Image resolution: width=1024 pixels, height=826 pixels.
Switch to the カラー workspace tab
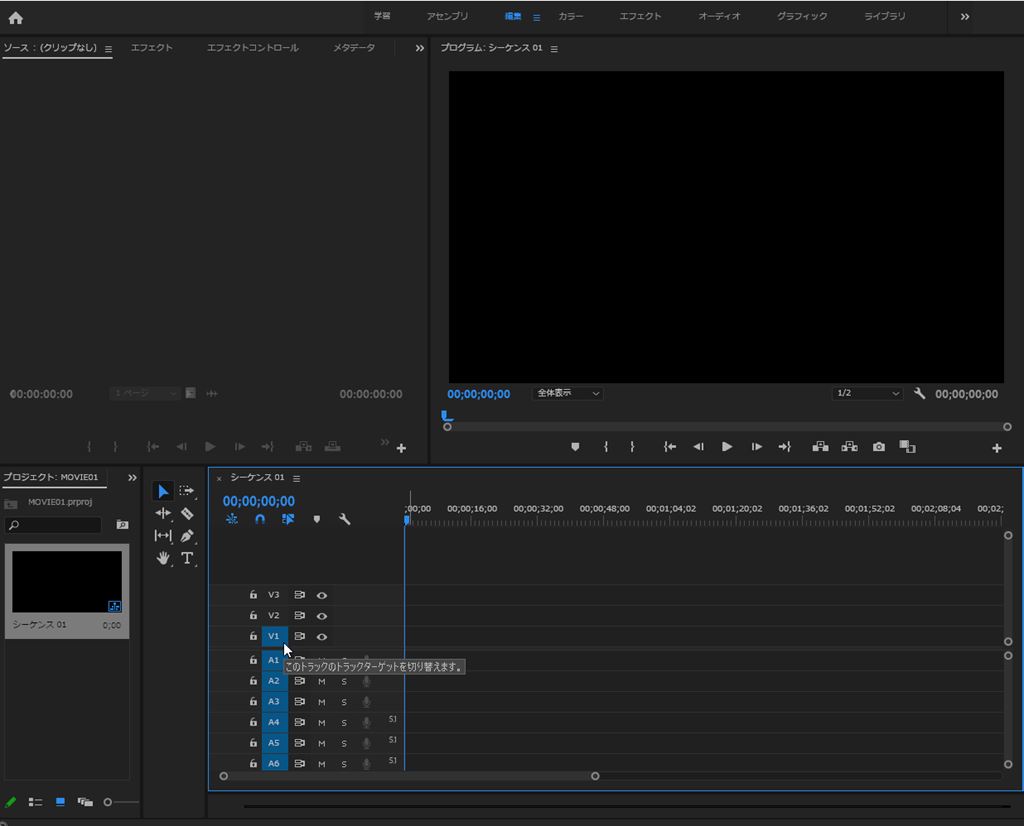tap(571, 17)
